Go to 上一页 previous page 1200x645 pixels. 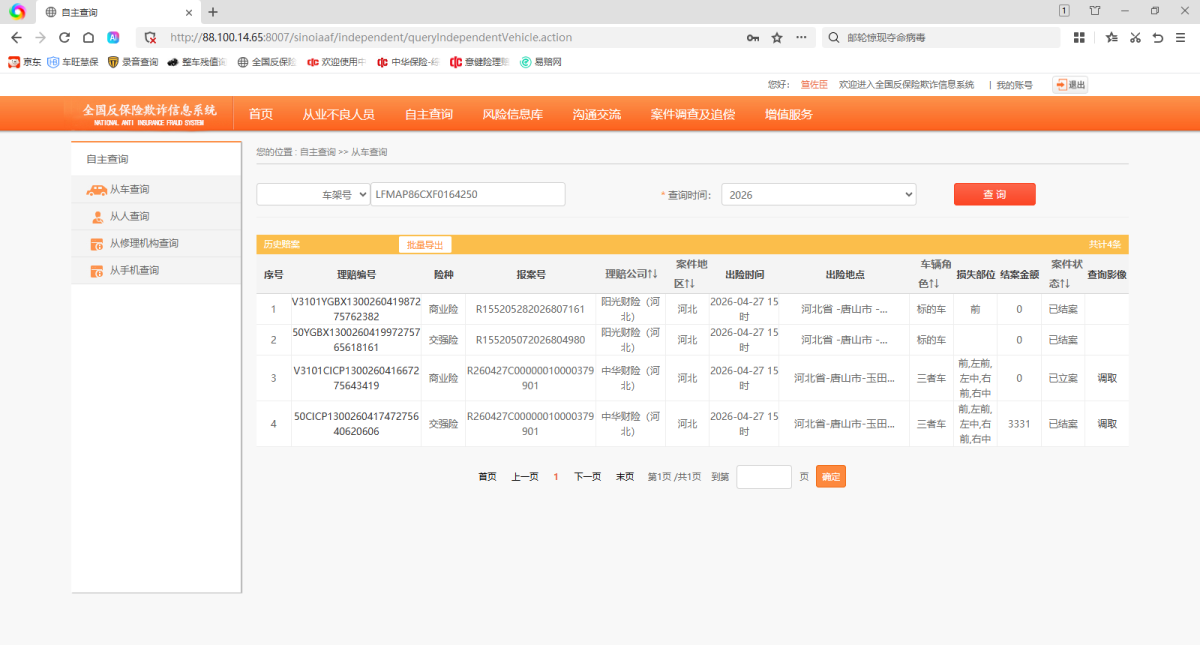525,477
